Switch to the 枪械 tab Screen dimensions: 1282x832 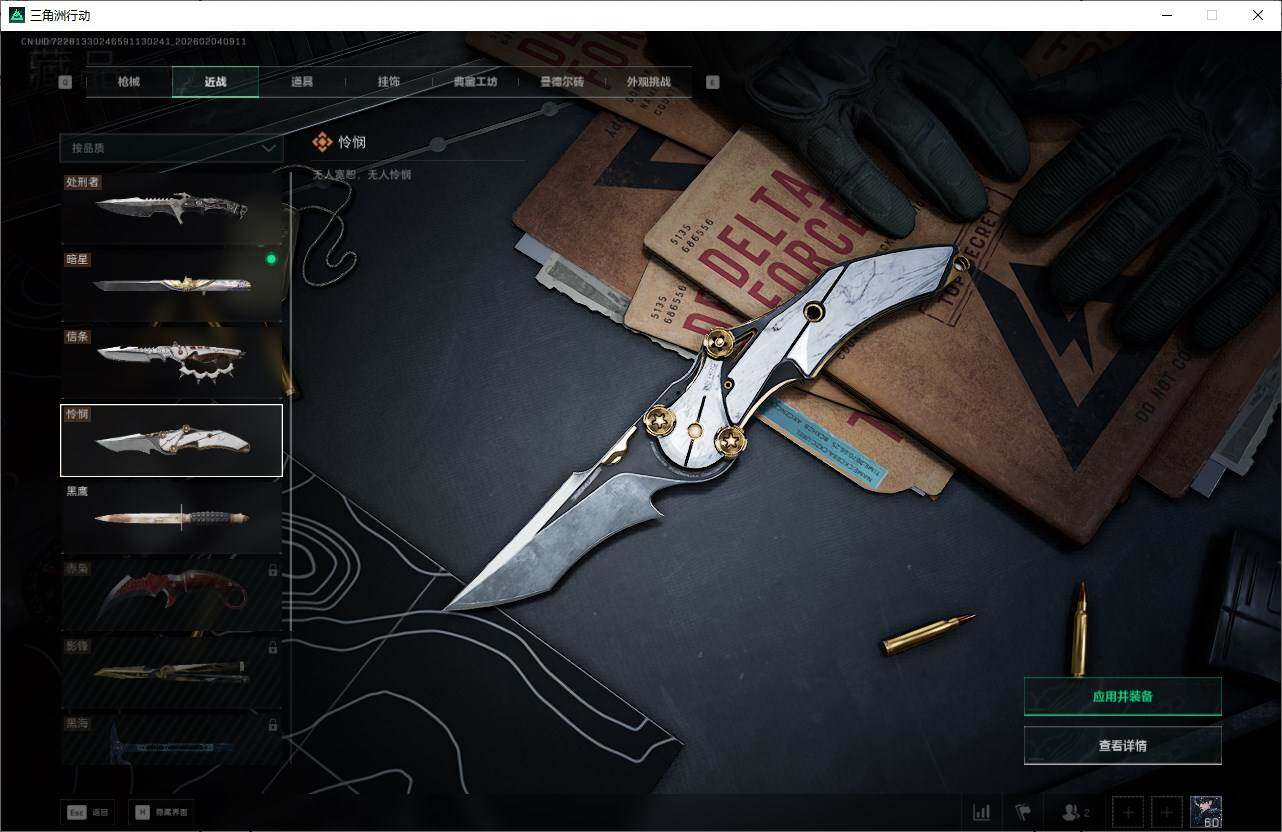129,82
